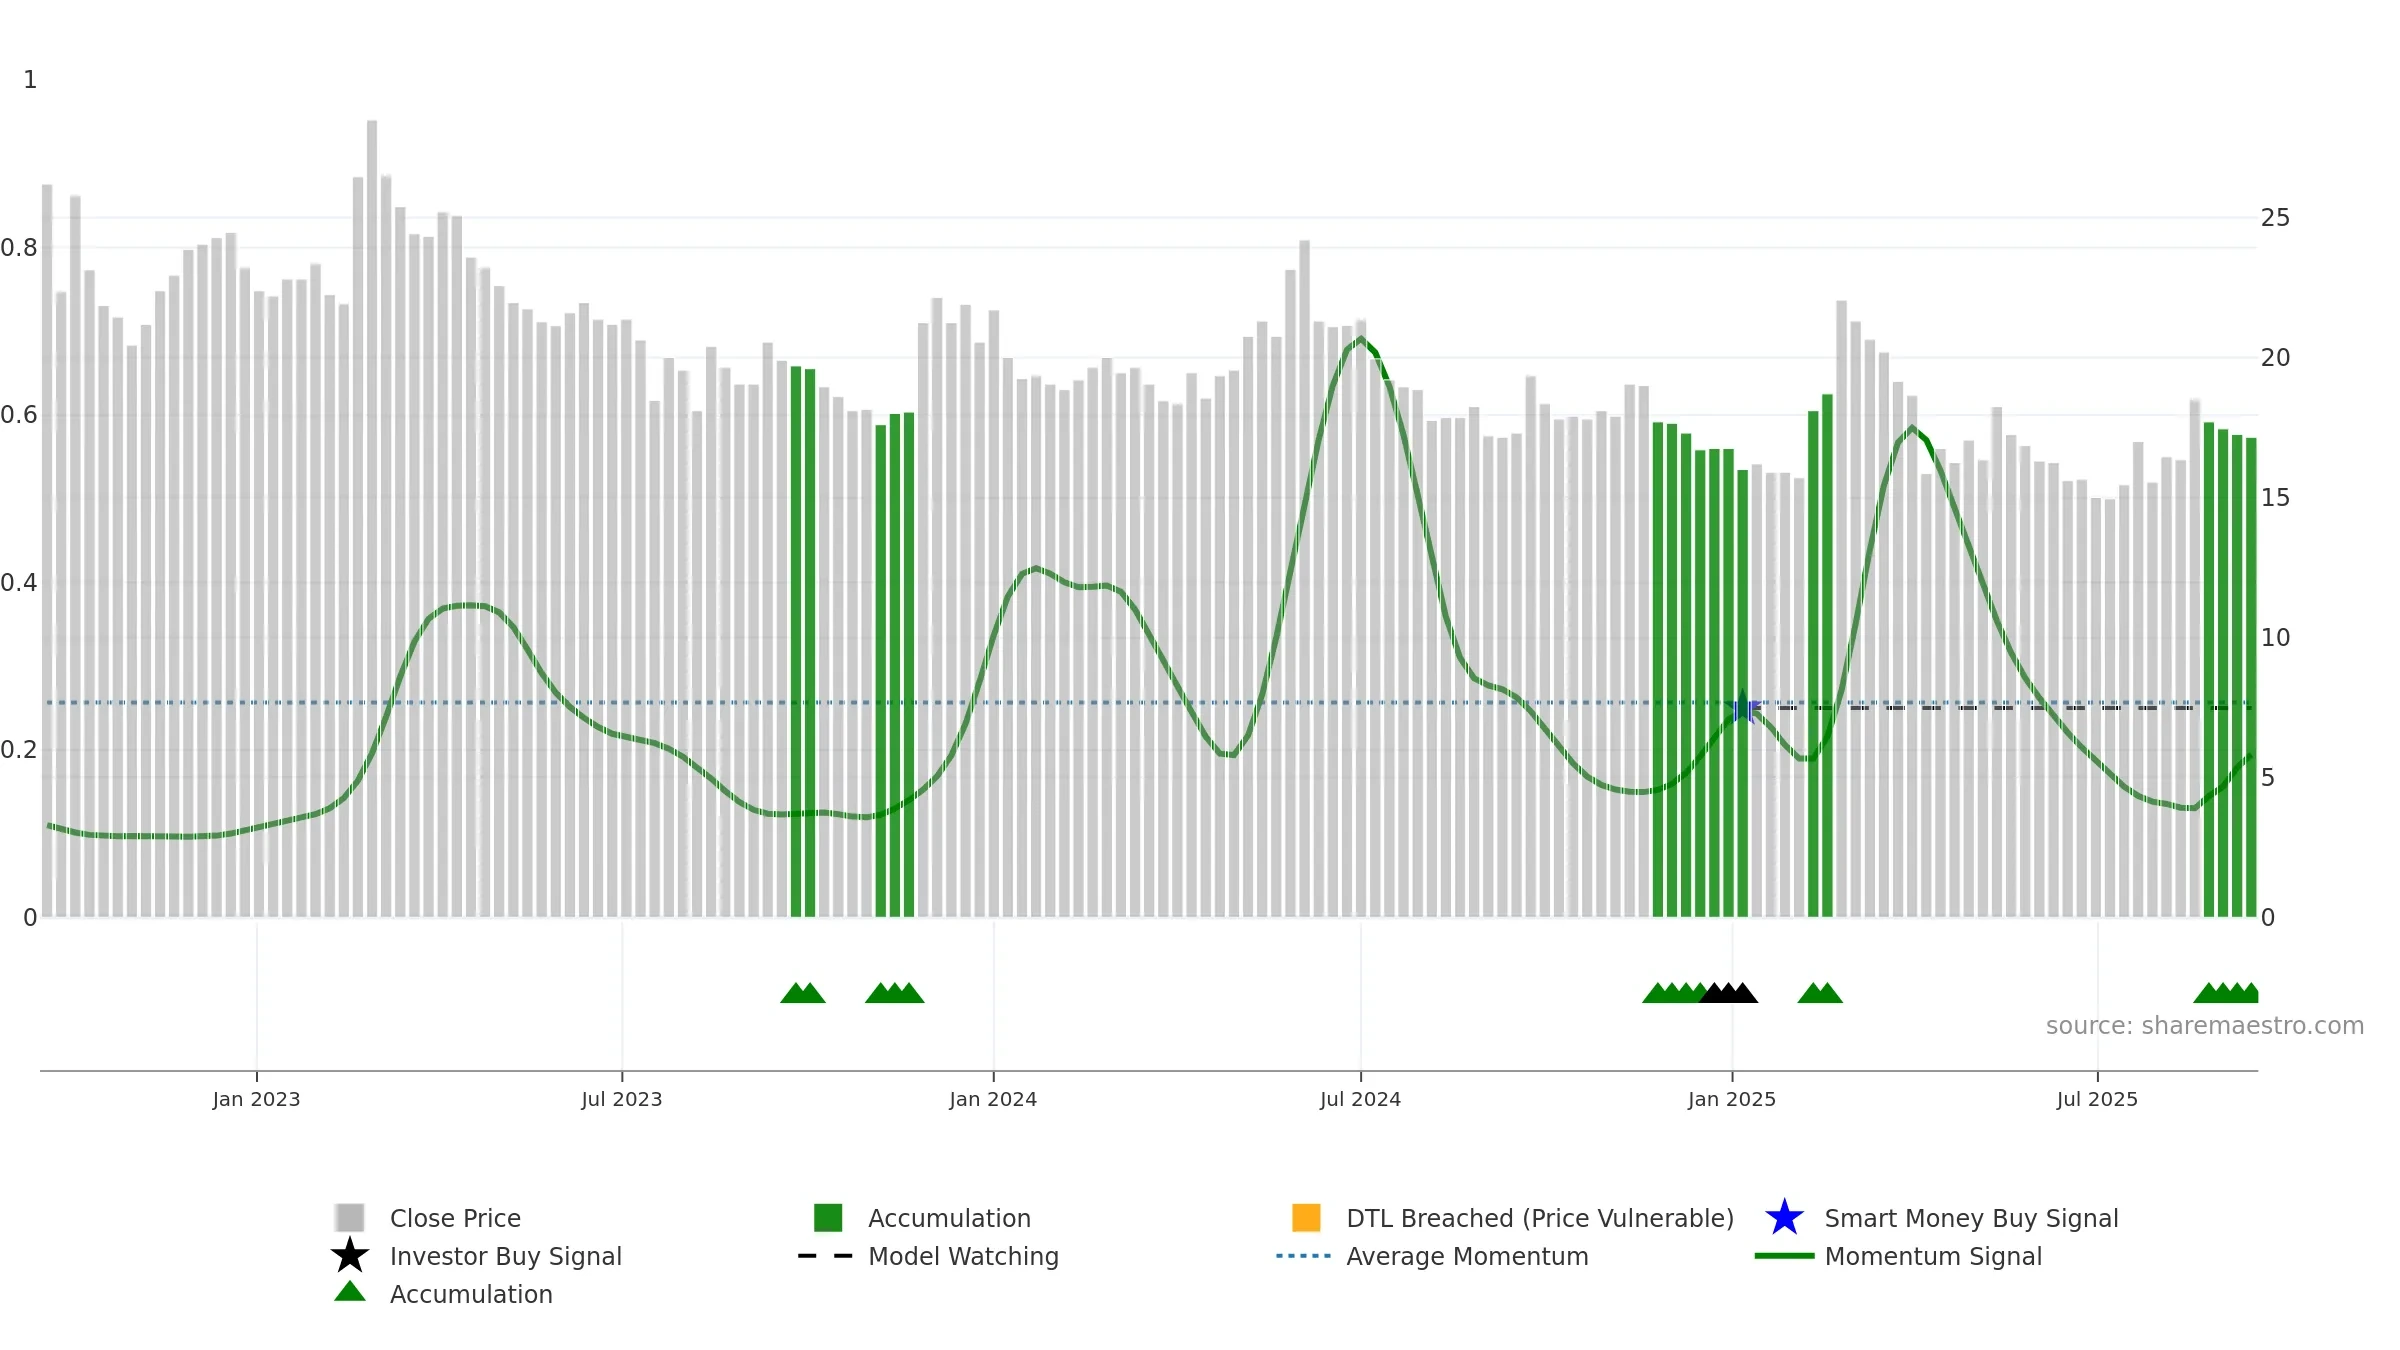
Task: Toggle the Accumulation bar legend label
Action: tap(949, 1218)
